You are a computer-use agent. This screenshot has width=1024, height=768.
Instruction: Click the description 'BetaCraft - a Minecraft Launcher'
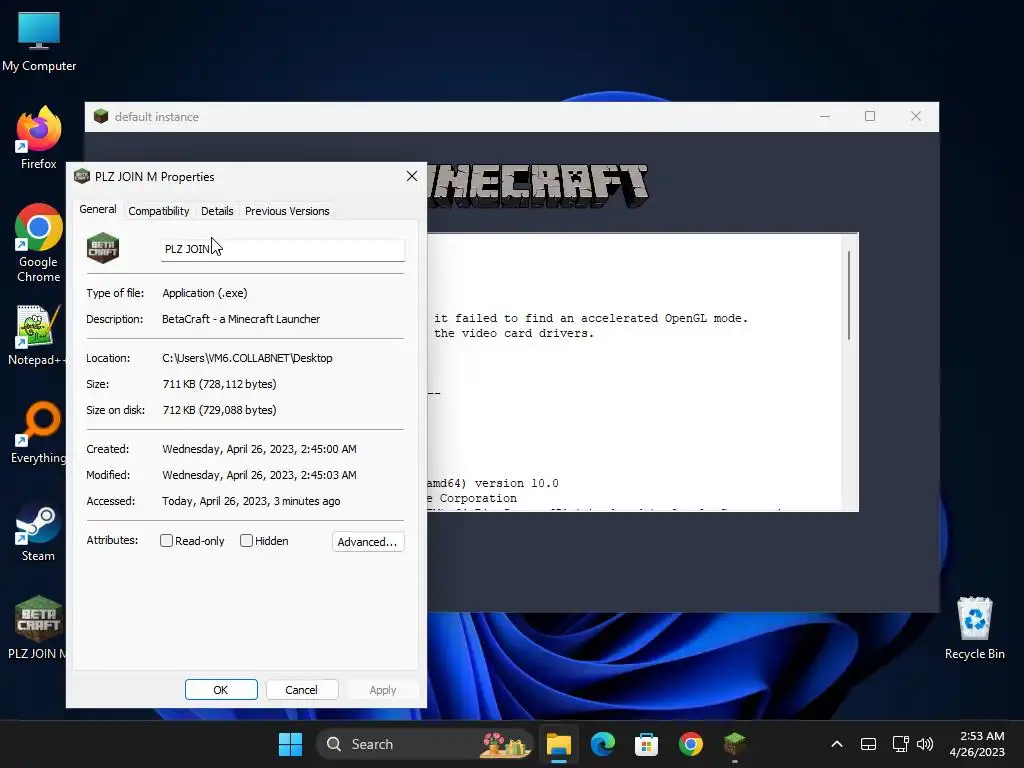[x=241, y=319]
